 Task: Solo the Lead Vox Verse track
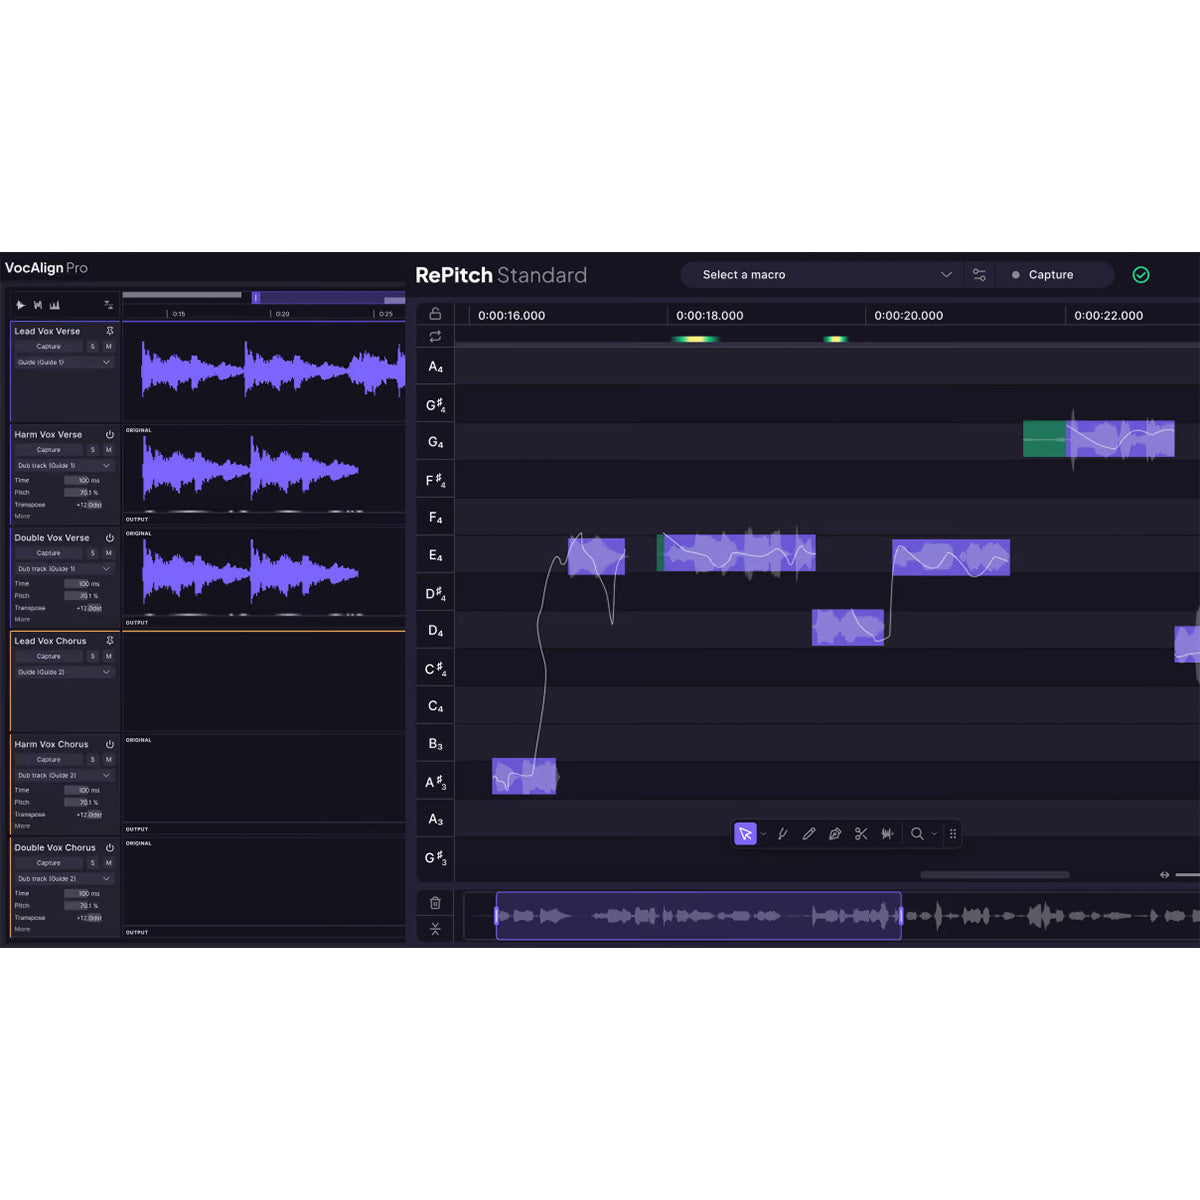tap(93, 347)
